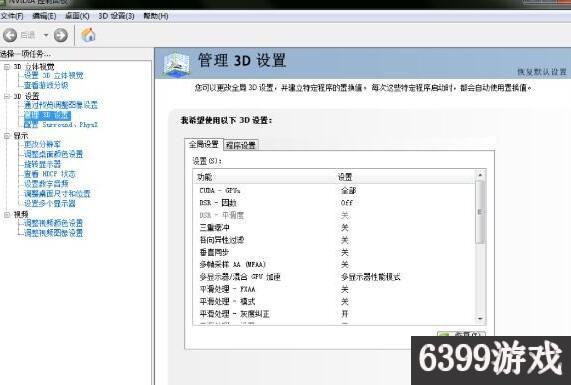The height and width of the screenshot is (385, 571).
Task: Open the 3D 设置(3) menu
Action: pyautogui.click(x=116, y=16)
